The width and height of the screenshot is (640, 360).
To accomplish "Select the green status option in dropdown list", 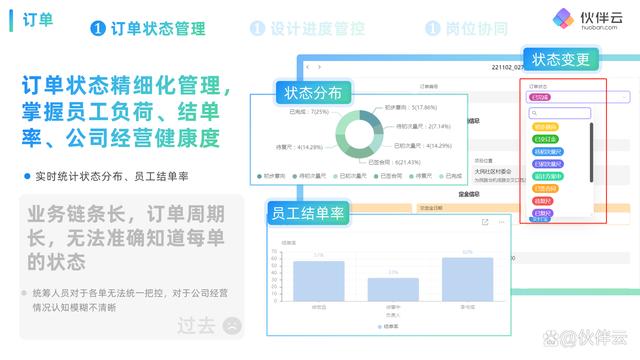I will pyautogui.click(x=545, y=139).
